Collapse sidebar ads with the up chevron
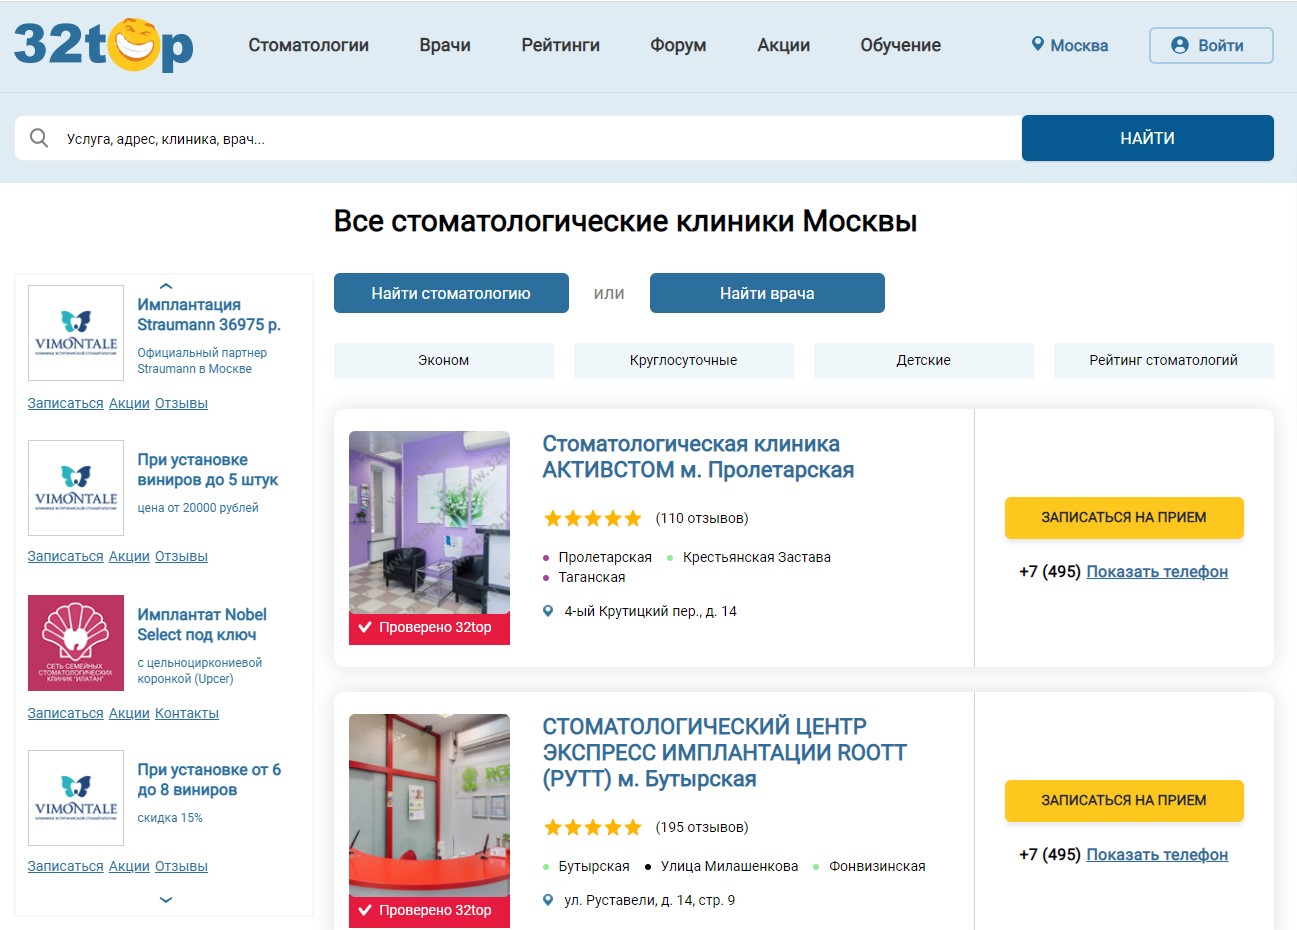1297x930 pixels. 163,284
